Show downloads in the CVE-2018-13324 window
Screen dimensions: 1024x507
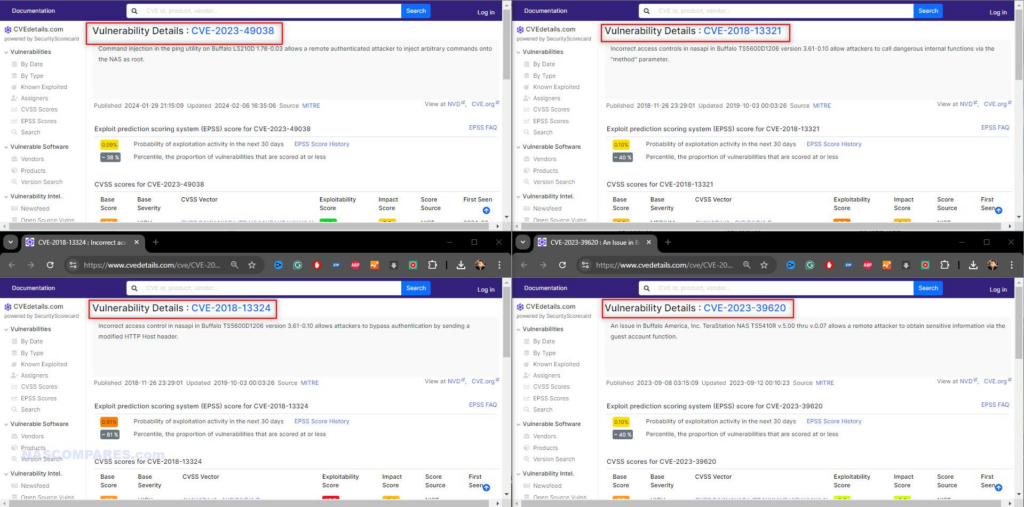pyautogui.click(x=461, y=265)
